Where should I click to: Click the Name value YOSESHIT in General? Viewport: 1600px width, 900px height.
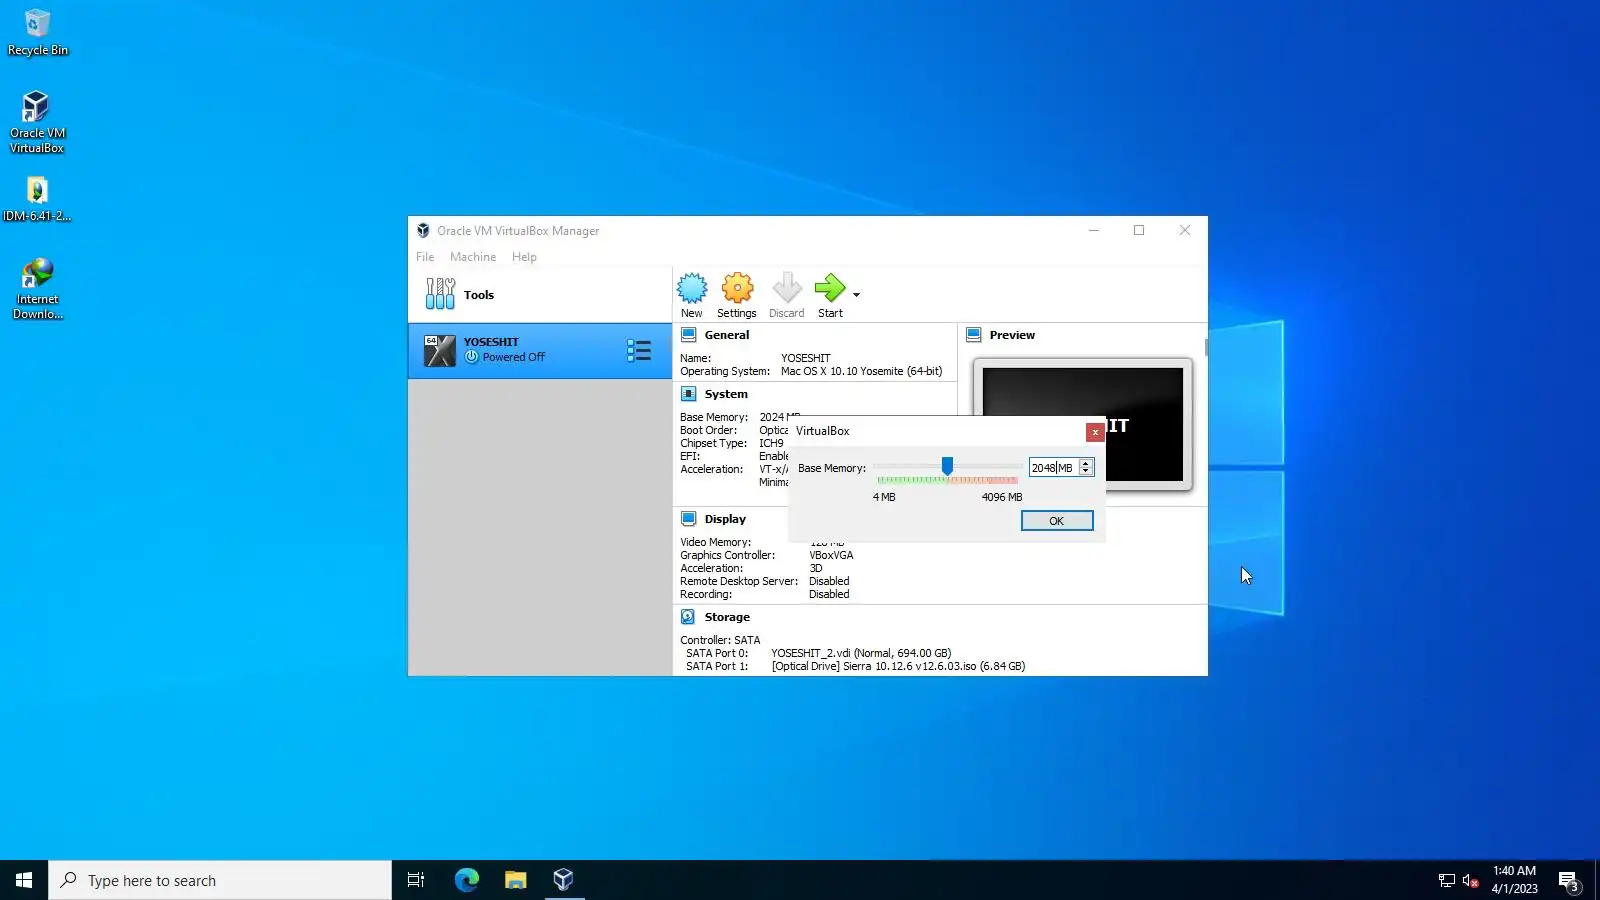(x=805, y=358)
